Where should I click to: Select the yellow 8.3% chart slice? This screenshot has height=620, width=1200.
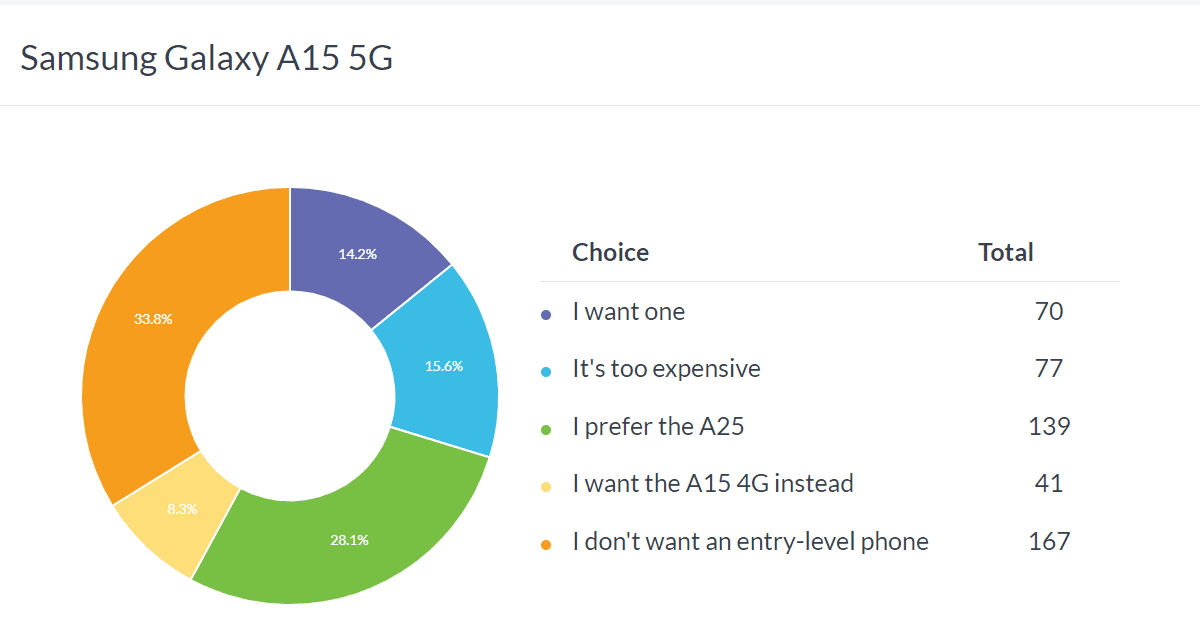182,509
